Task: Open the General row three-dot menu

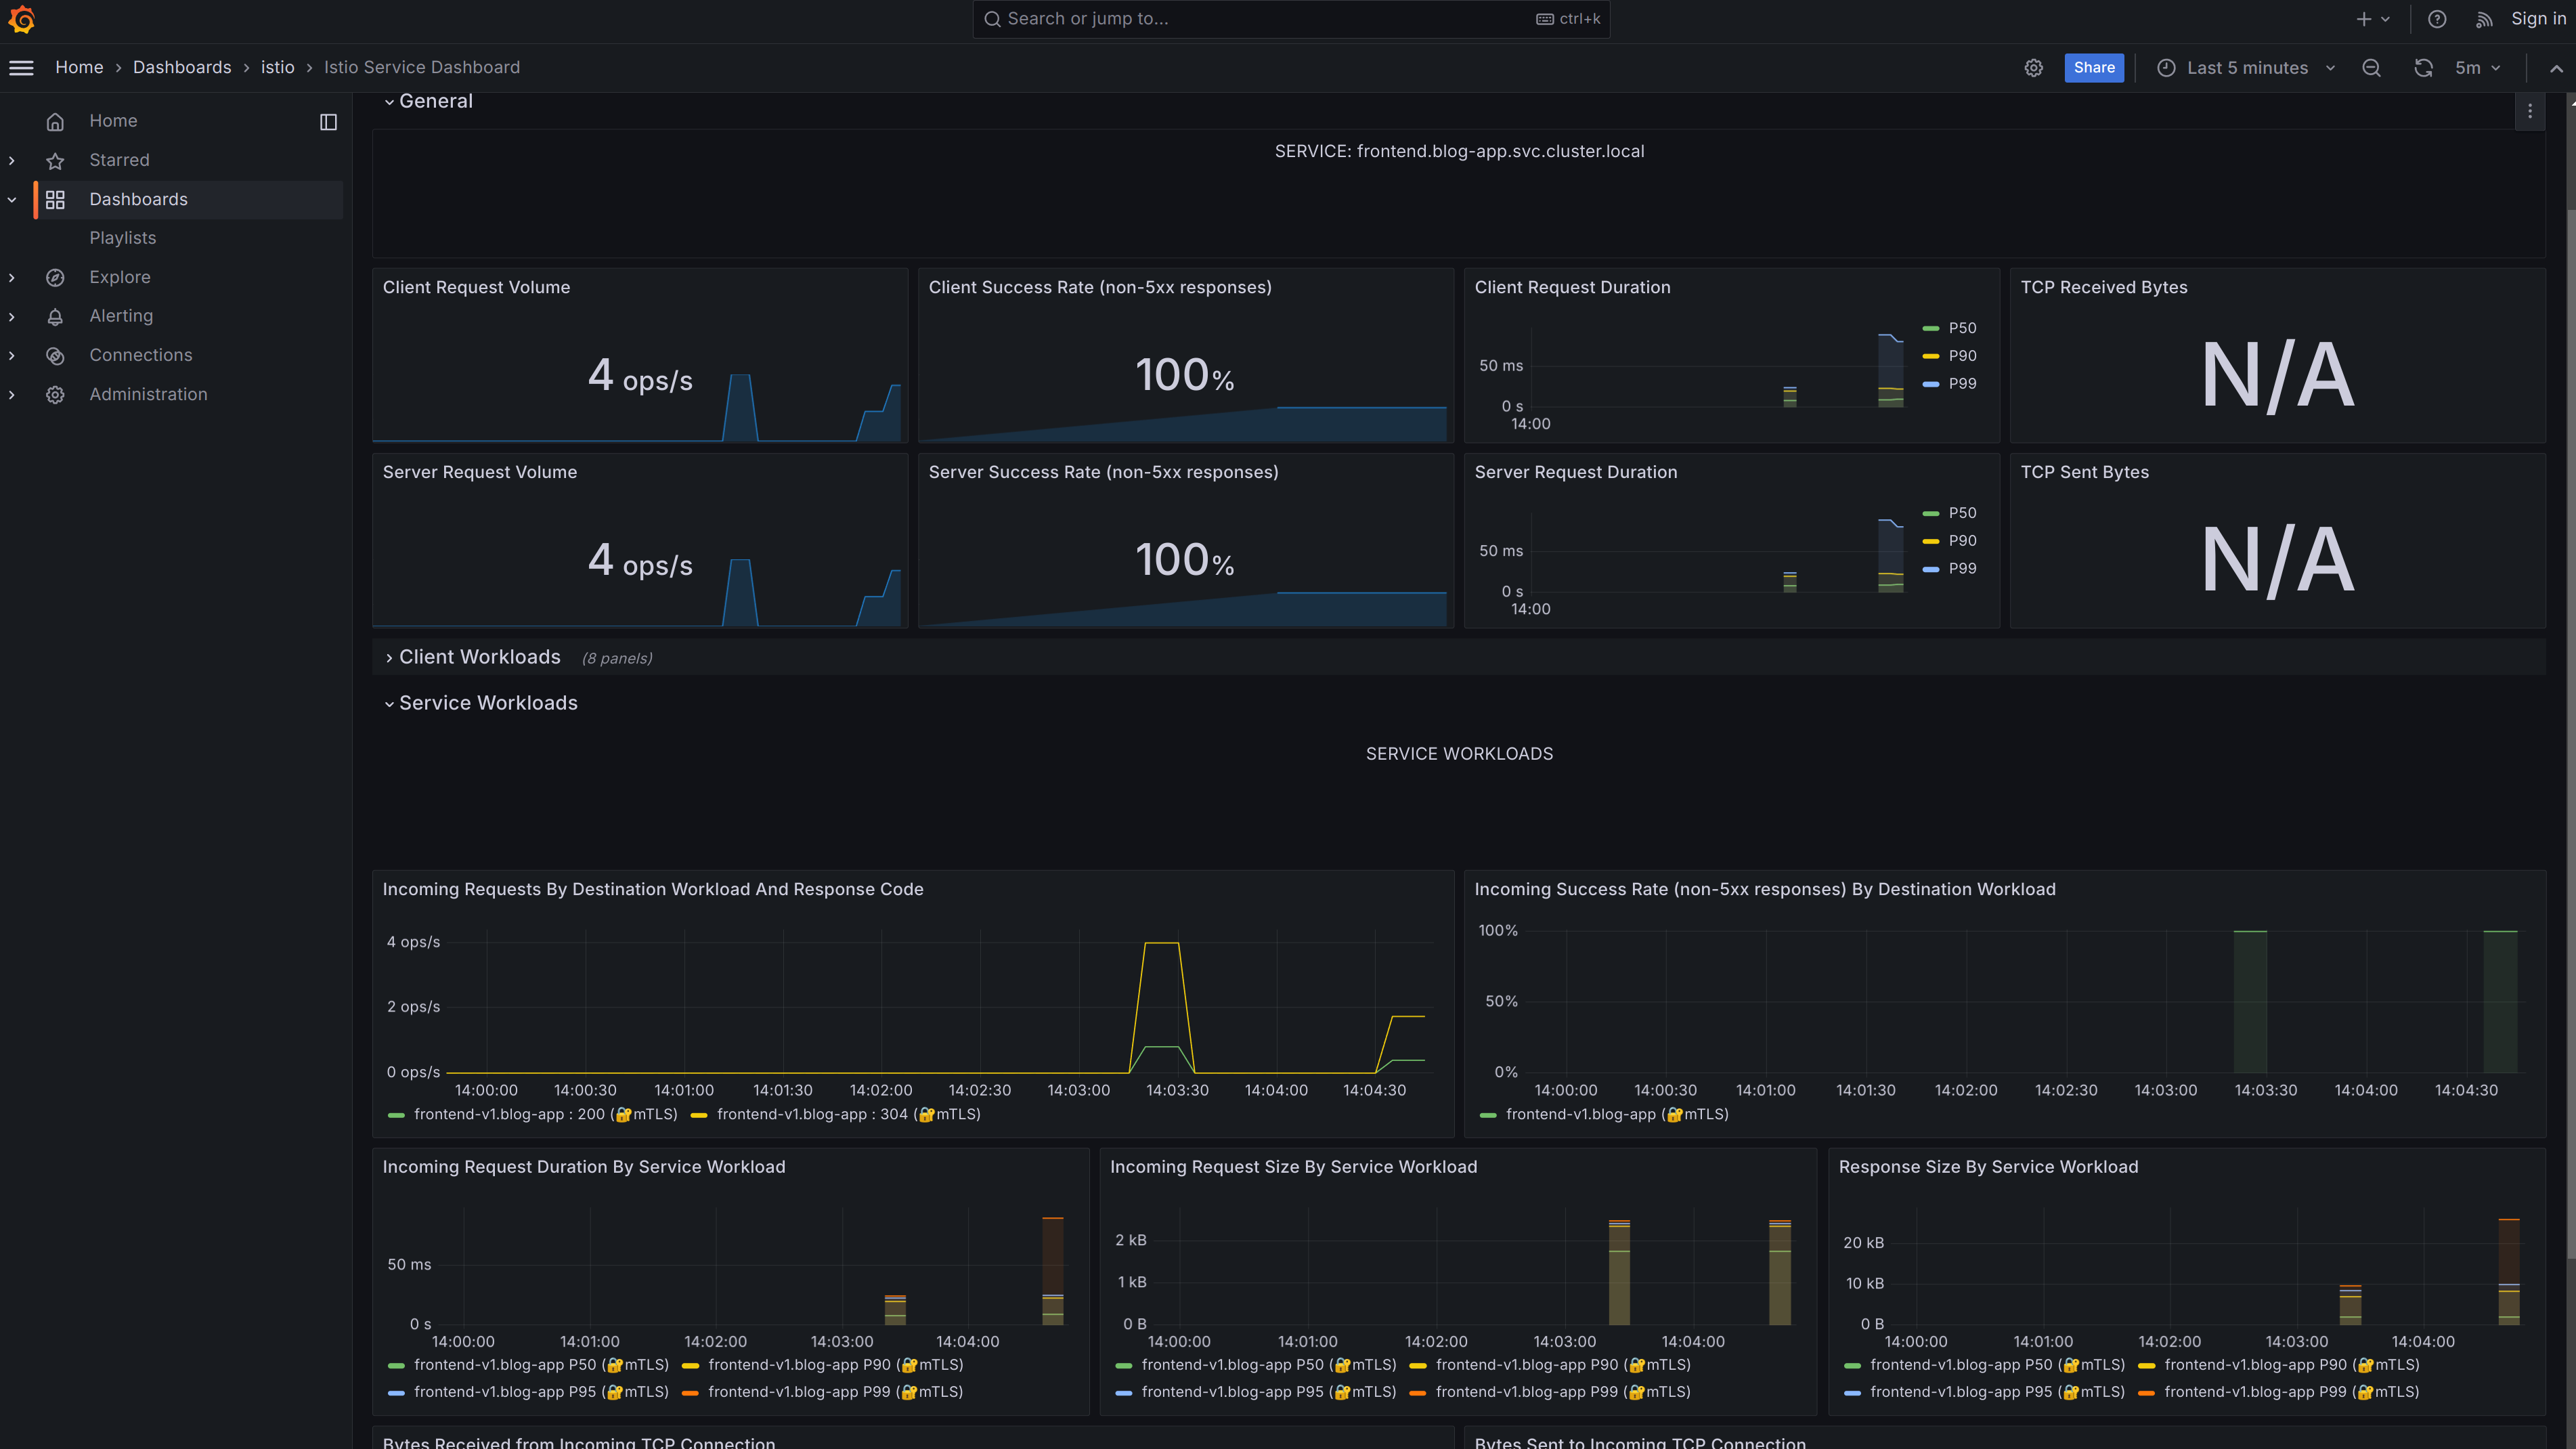Action: point(2530,111)
